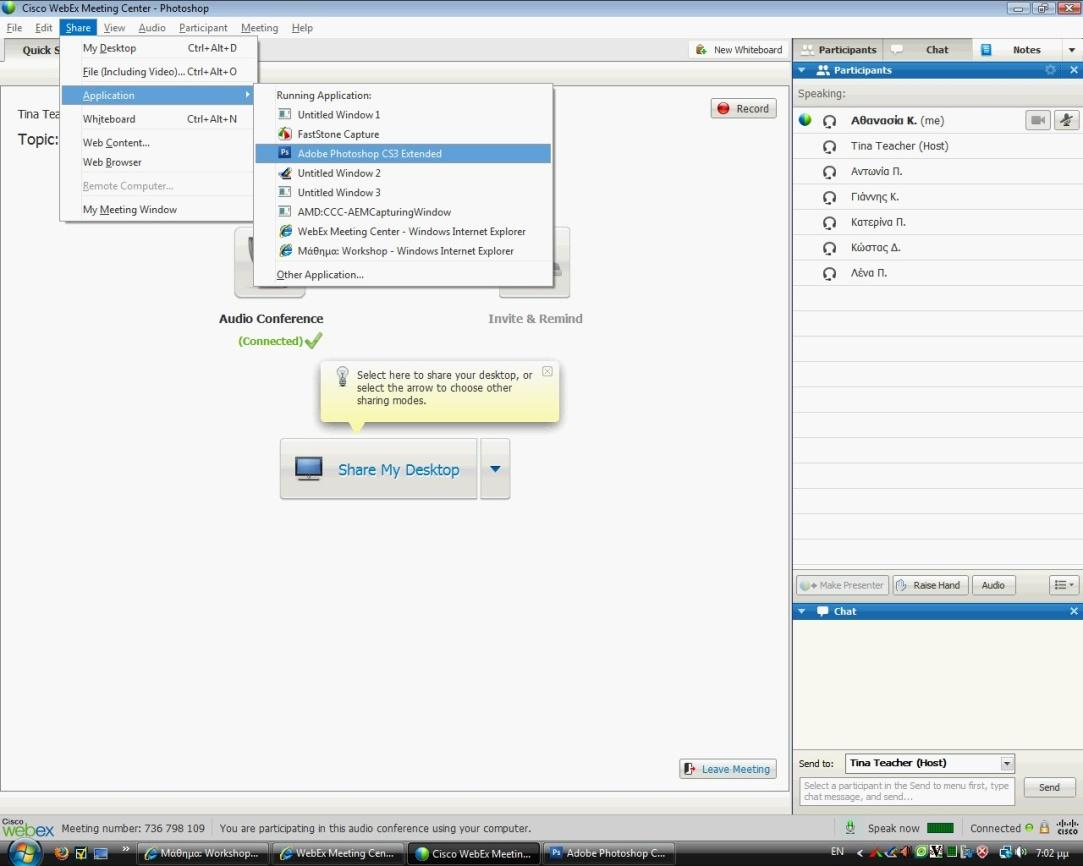Click the chat Send button
This screenshot has width=1083, height=866.
pyautogui.click(x=1049, y=787)
